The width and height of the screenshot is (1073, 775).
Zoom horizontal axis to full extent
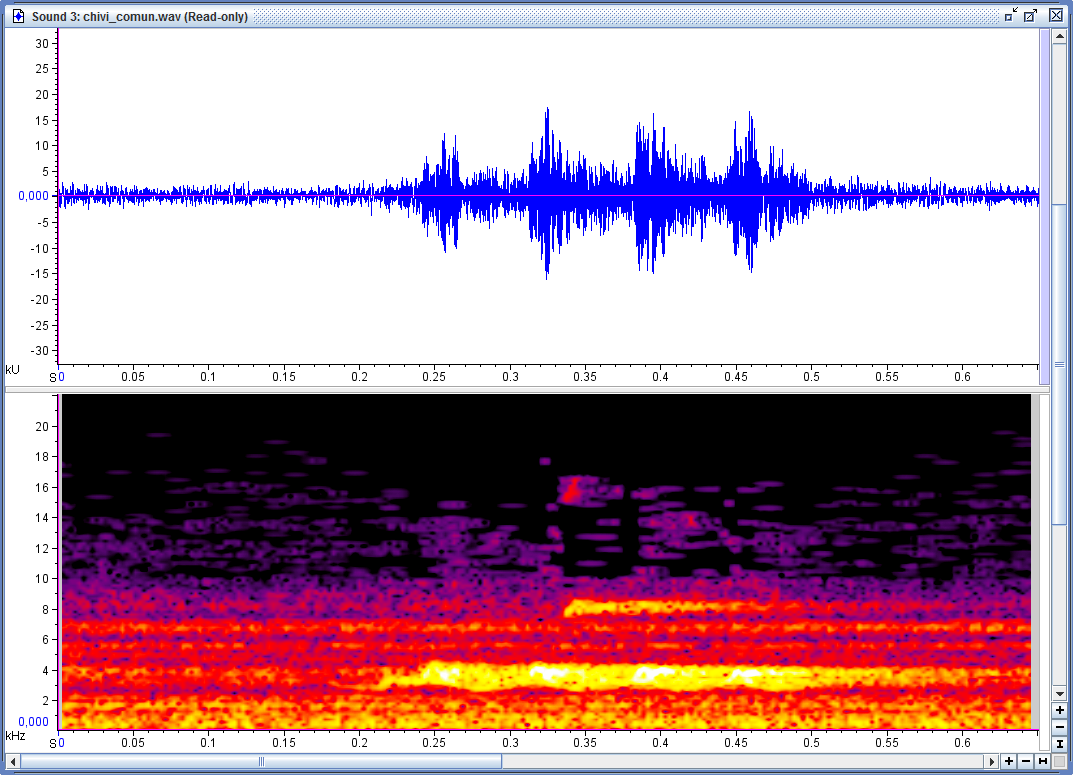[x=1043, y=762]
